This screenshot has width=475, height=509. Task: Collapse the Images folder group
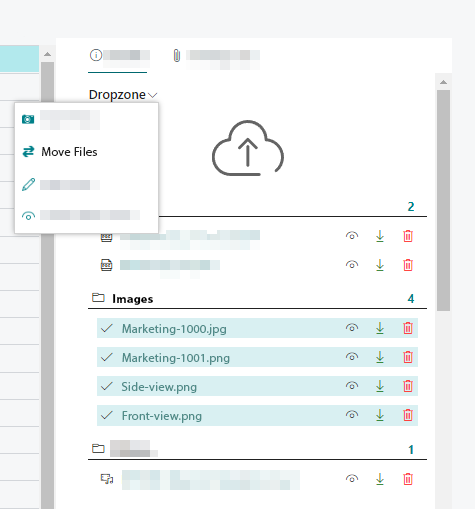[x=133, y=299]
